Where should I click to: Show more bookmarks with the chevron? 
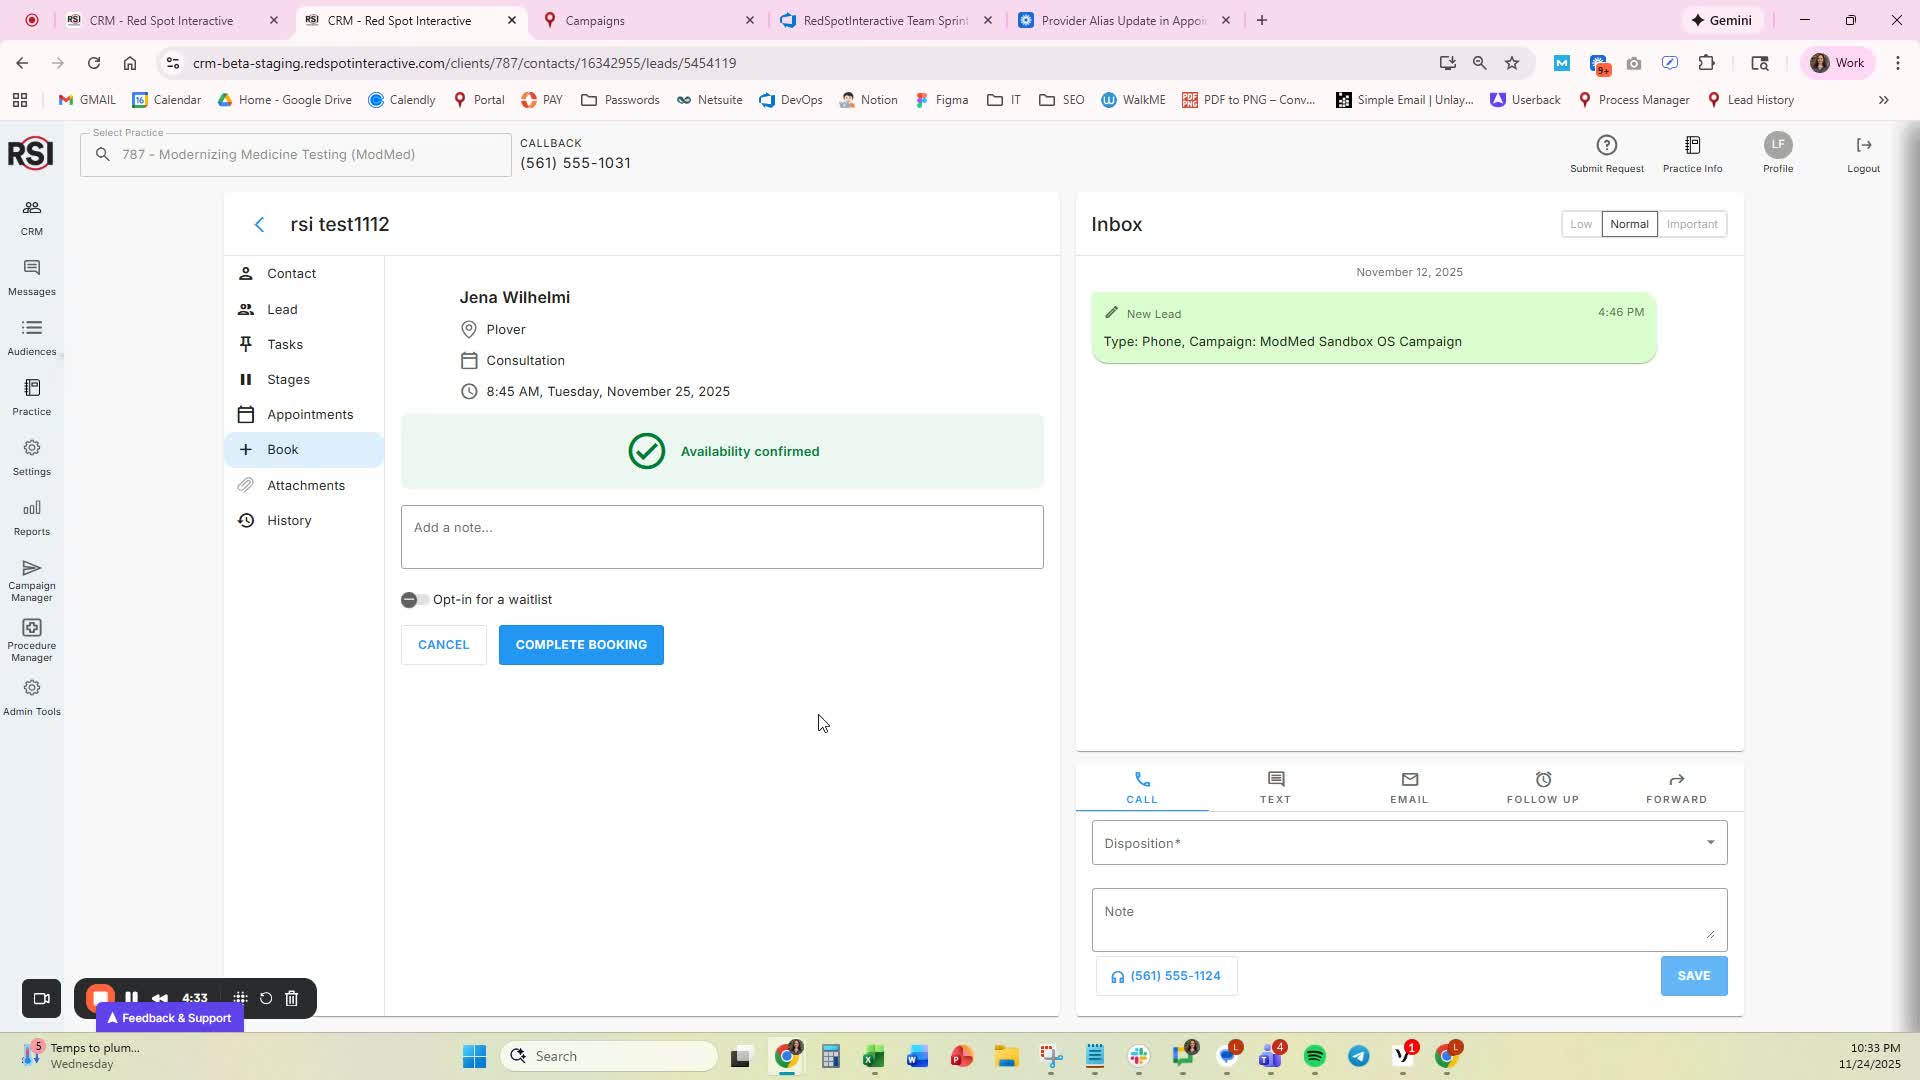coord(1883,100)
